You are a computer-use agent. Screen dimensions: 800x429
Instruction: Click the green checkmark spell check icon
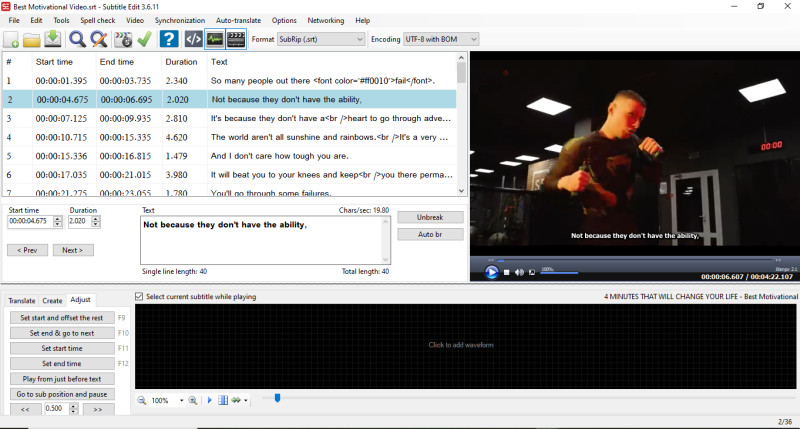point(145,40)
